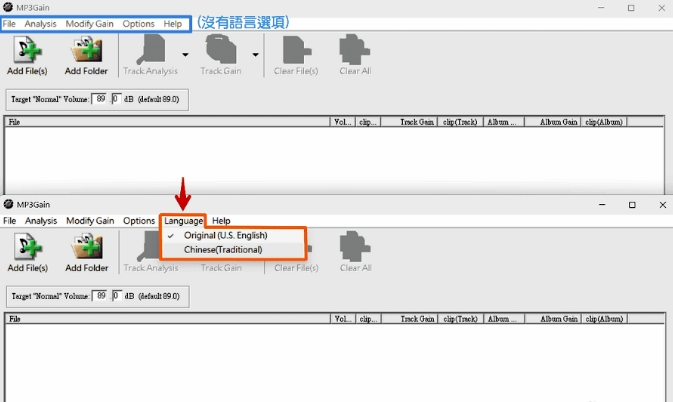Click Add Folder icon in the upper window

87,52
